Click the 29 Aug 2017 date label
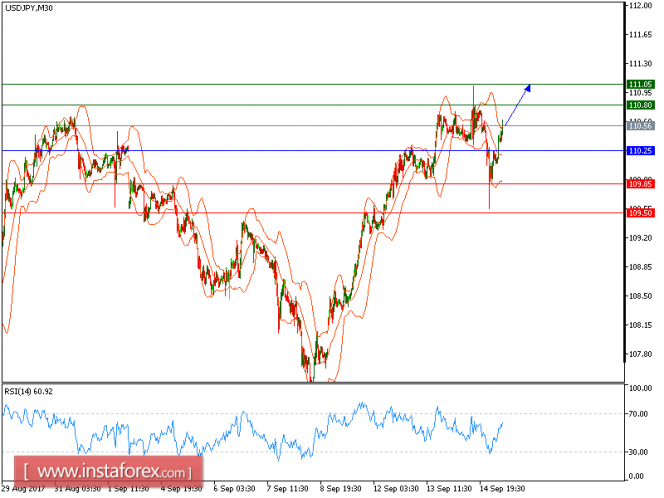This screenshot has width=664, height=498. [x=23, y=489]
